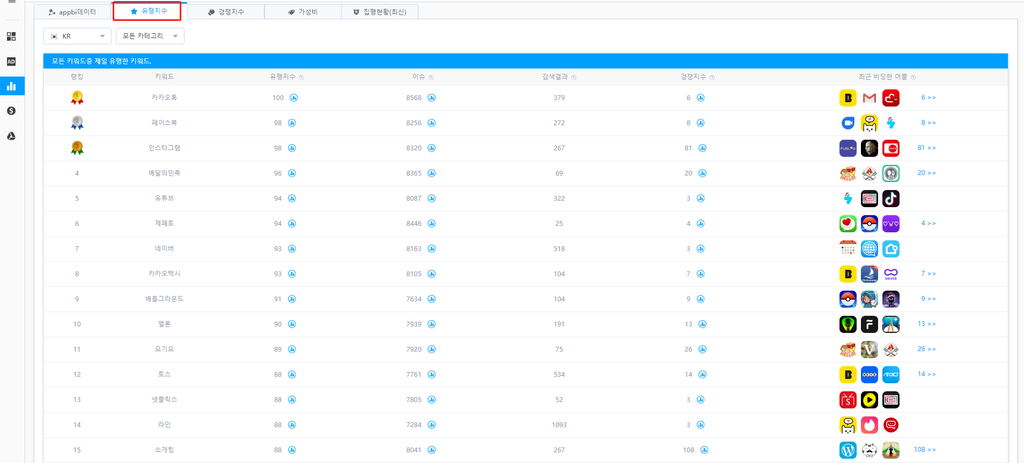
Task: Click the 경쟁지수 column header
Action: click(694, 77)
